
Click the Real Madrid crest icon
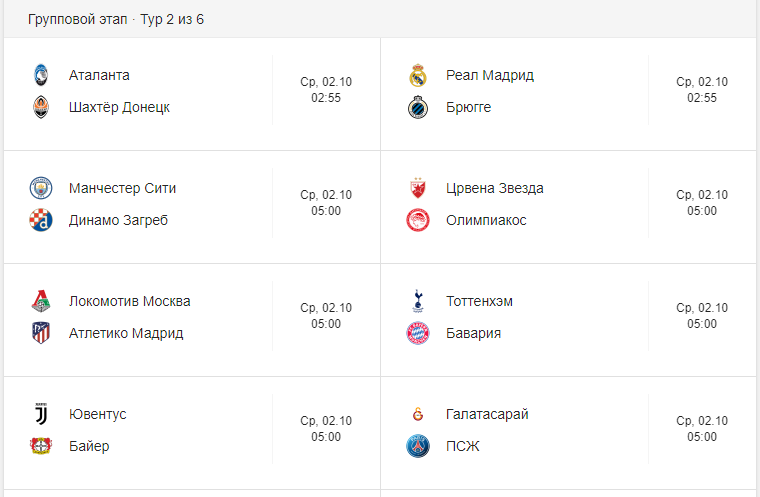click(417, 75)
